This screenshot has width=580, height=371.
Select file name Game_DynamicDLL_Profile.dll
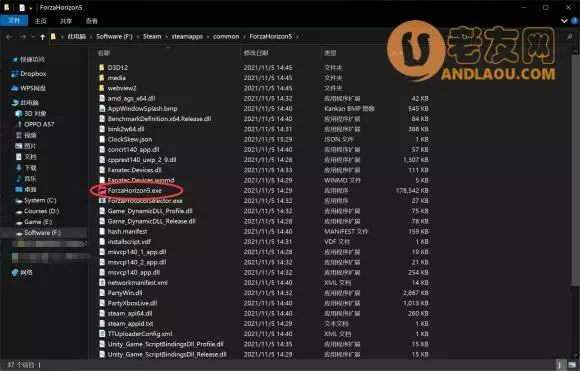coord(150,211)
